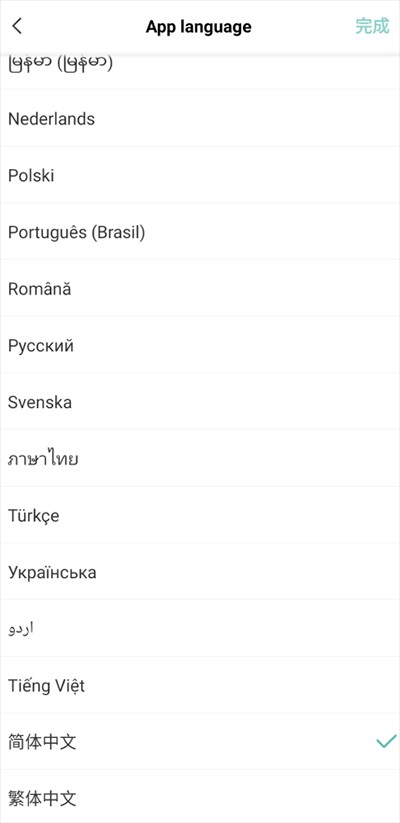This screenshot has width=400, height=823.
Task: Tap the back arrow icon
Action: (17, 26)
